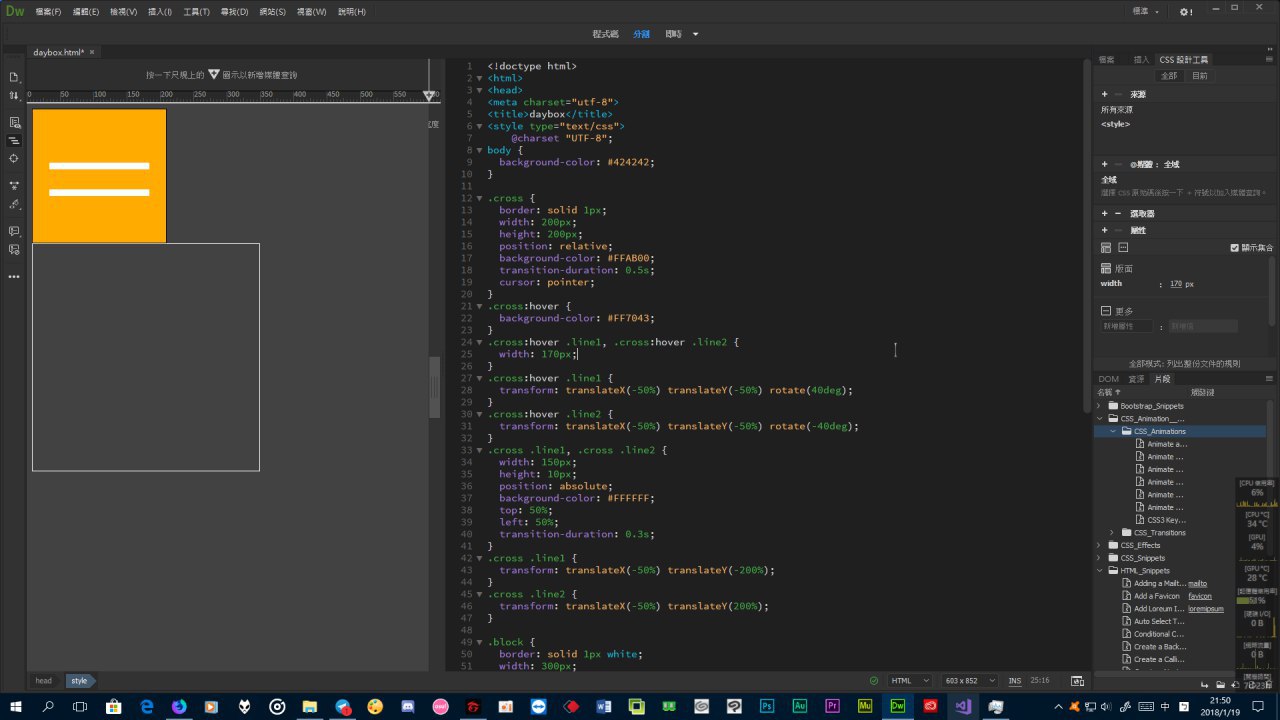Click the sync settings gear icon
Screen dimensions: 1280x720
(x=1185, y=12)
